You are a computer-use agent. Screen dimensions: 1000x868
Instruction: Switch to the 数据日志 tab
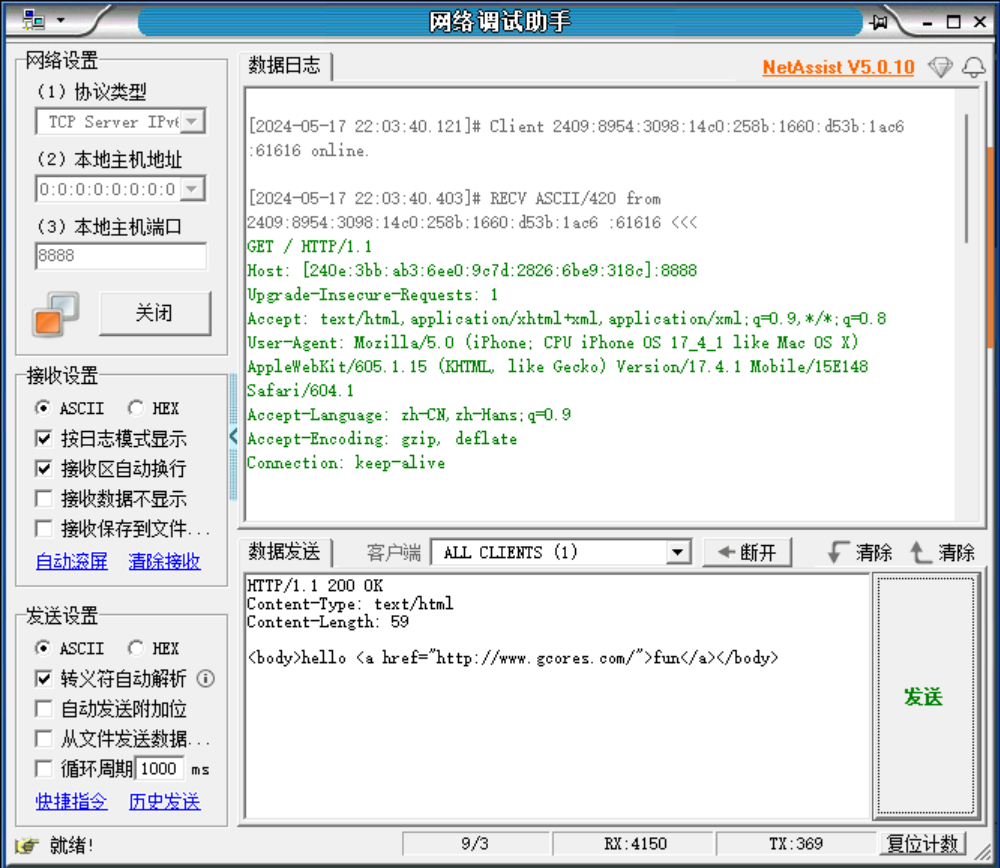pos(285,66)
